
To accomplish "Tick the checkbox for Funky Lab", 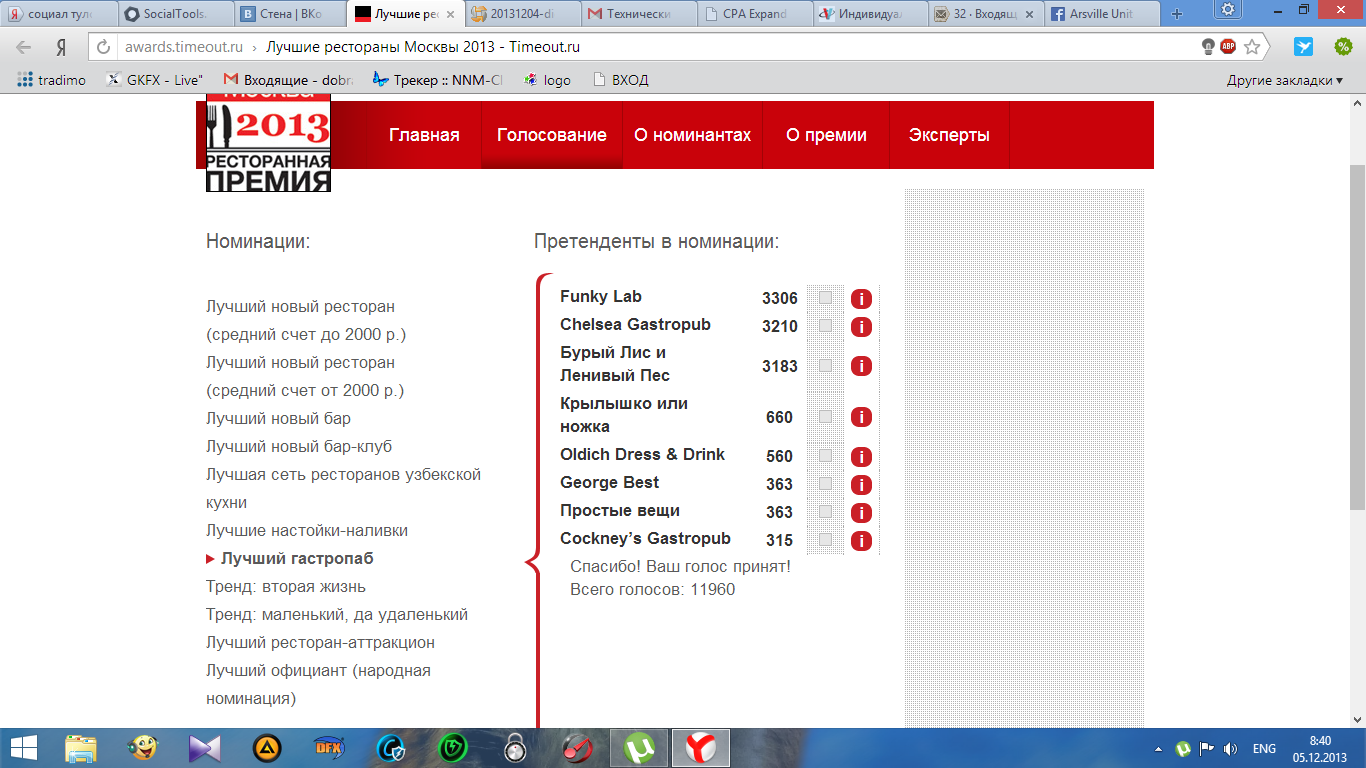I will [825, 297].
